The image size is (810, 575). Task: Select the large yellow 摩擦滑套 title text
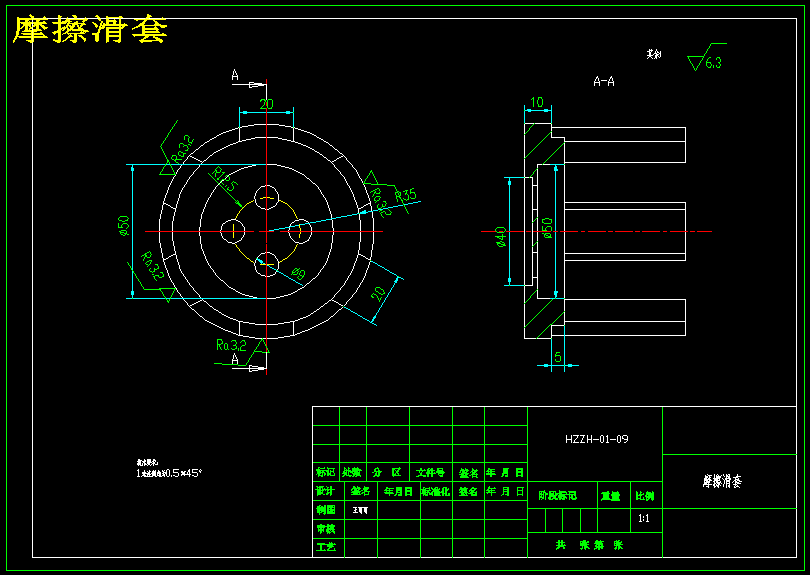90,30
